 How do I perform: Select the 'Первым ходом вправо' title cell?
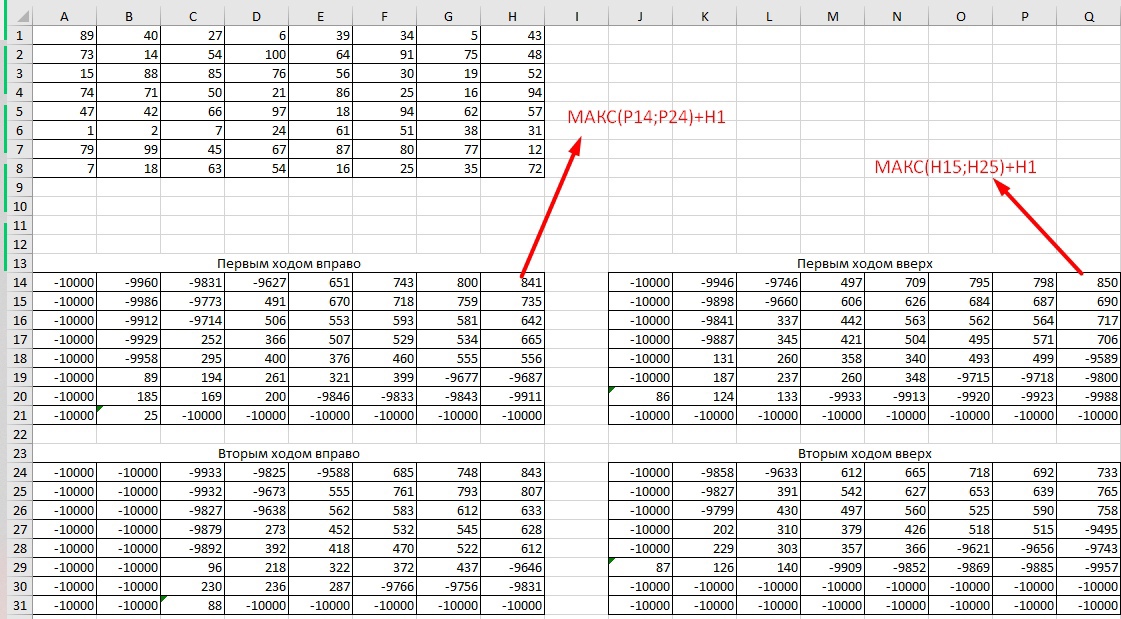289,264
